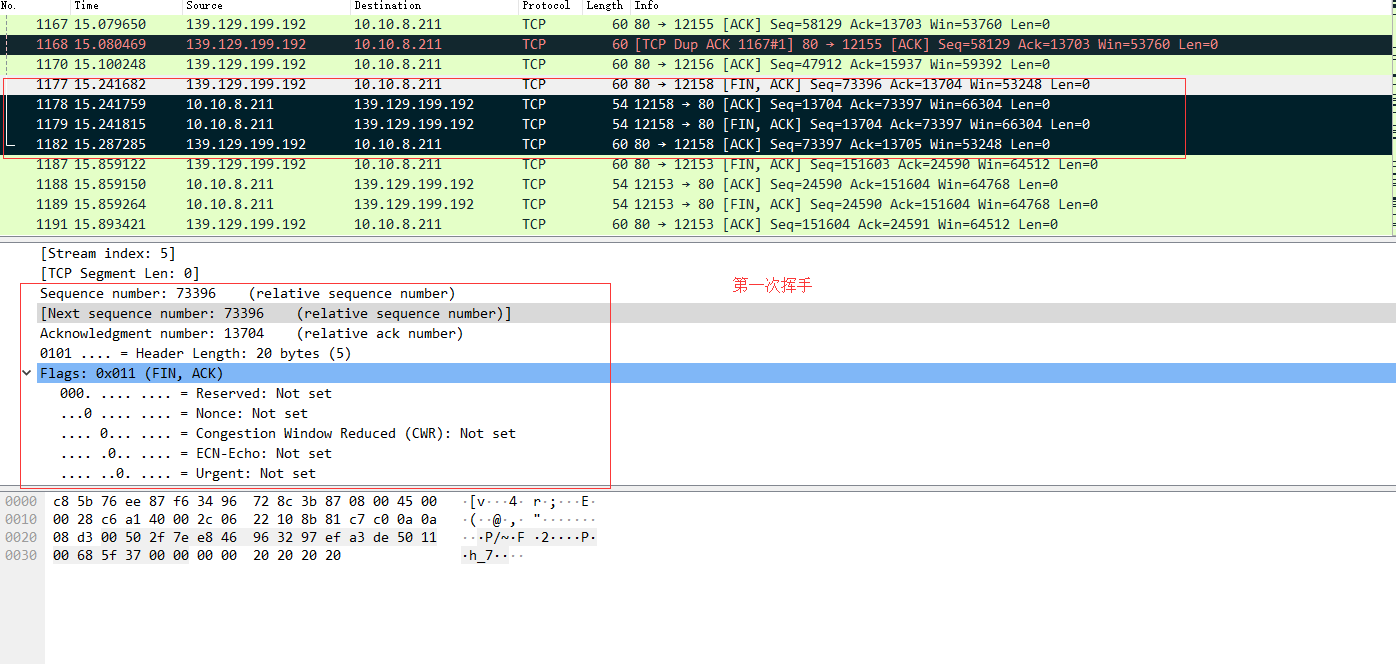Select the [TCP Segment Len: 0] line
This screenshot has height=664, width=1396.
(x=119, y=273)
